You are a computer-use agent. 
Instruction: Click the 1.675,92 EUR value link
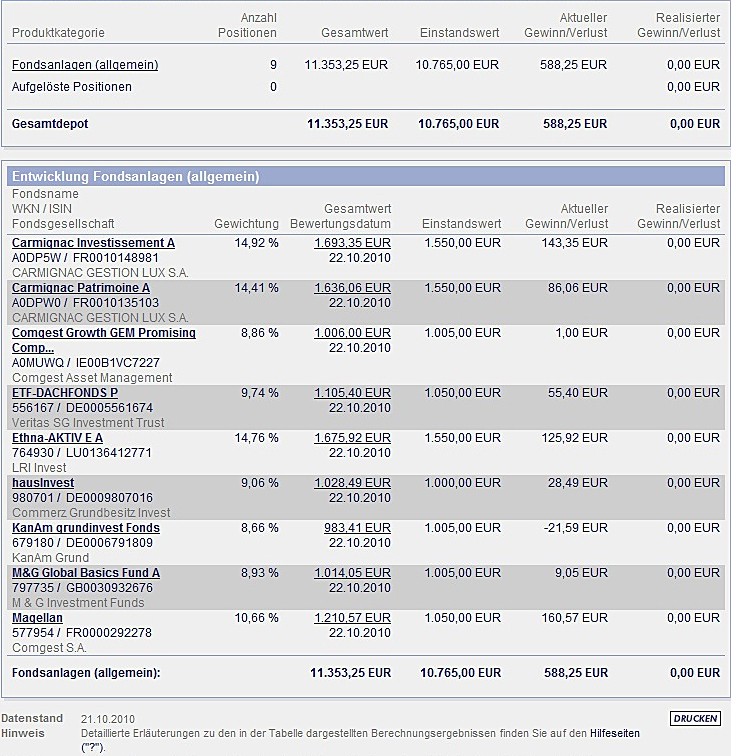[x=352, y=438]
